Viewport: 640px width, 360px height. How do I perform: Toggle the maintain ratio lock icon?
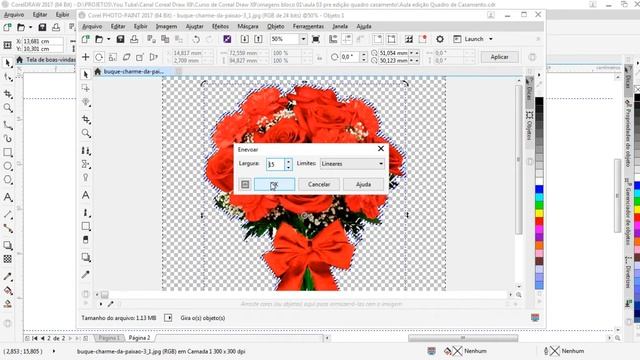click(319, 58)
